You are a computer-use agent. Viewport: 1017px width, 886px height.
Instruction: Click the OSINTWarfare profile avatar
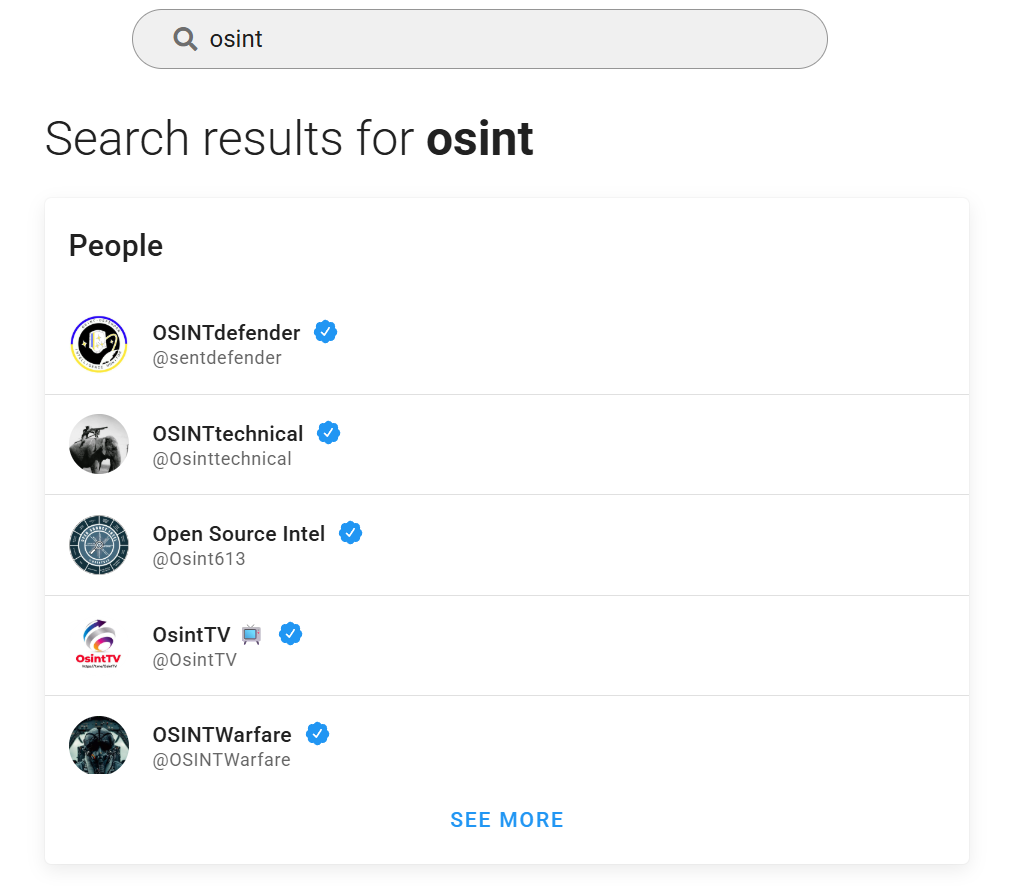(99, 745)
